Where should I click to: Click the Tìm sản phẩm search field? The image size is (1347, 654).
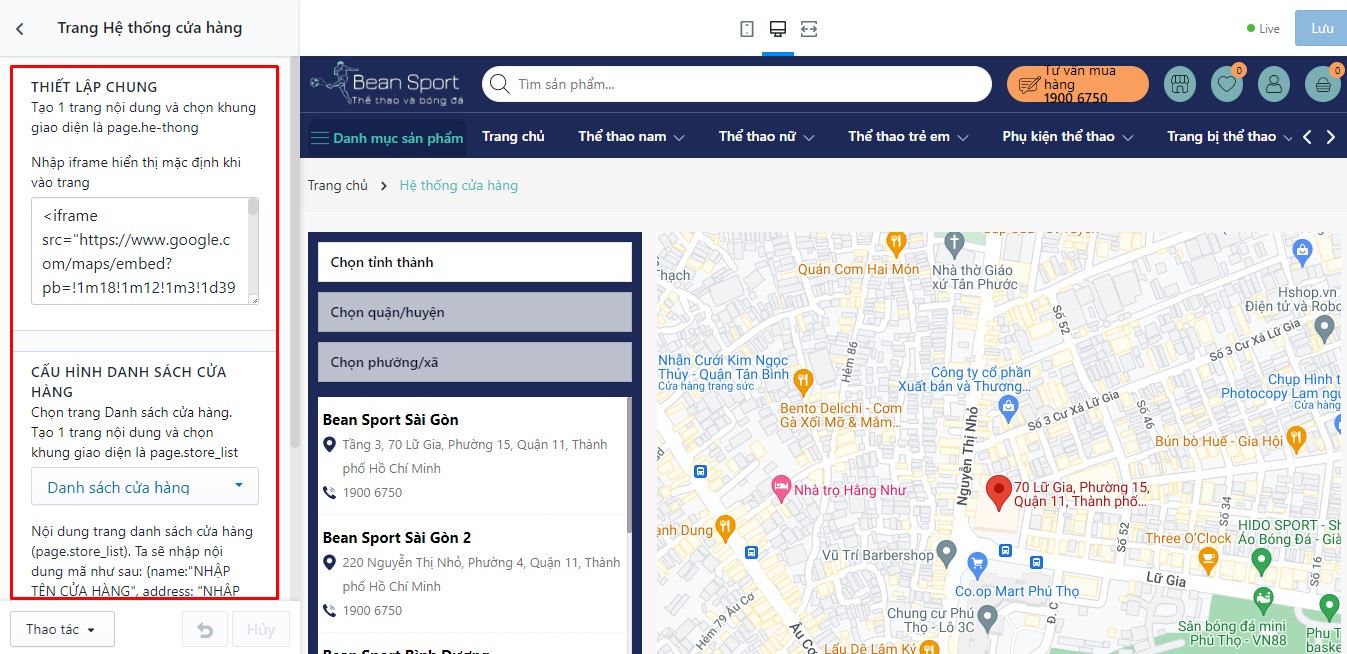click(x=736, y=84)
